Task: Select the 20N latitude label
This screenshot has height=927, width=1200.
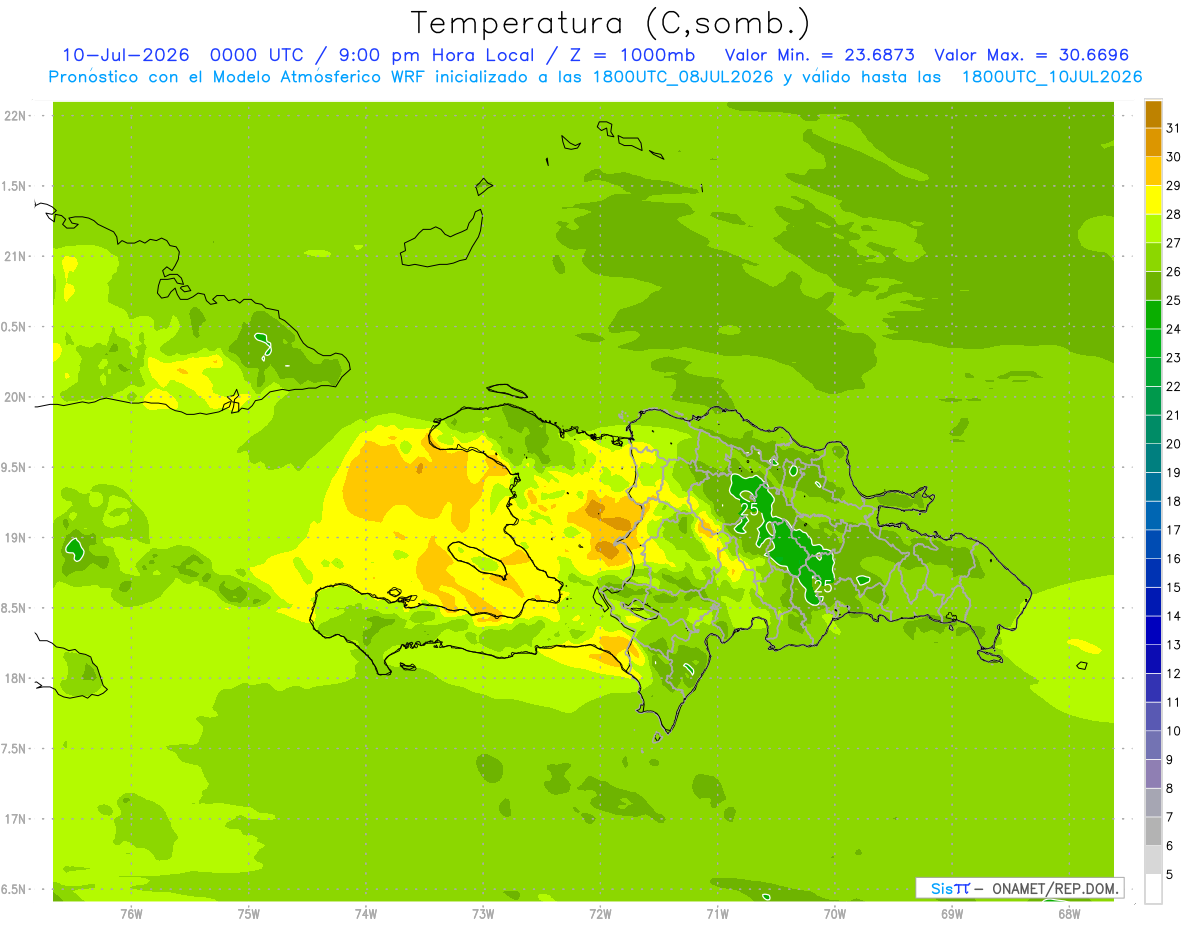Action: (15, 398)
